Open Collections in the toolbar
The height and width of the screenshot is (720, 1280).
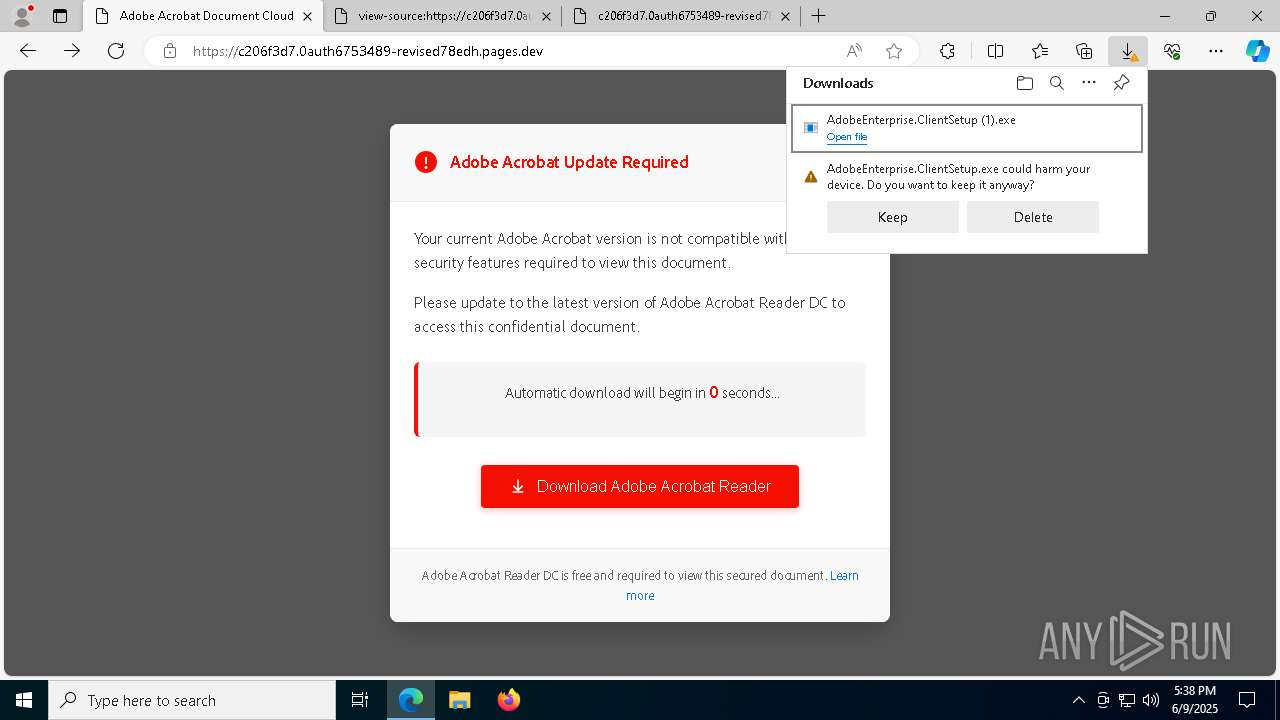(1084, 51)
